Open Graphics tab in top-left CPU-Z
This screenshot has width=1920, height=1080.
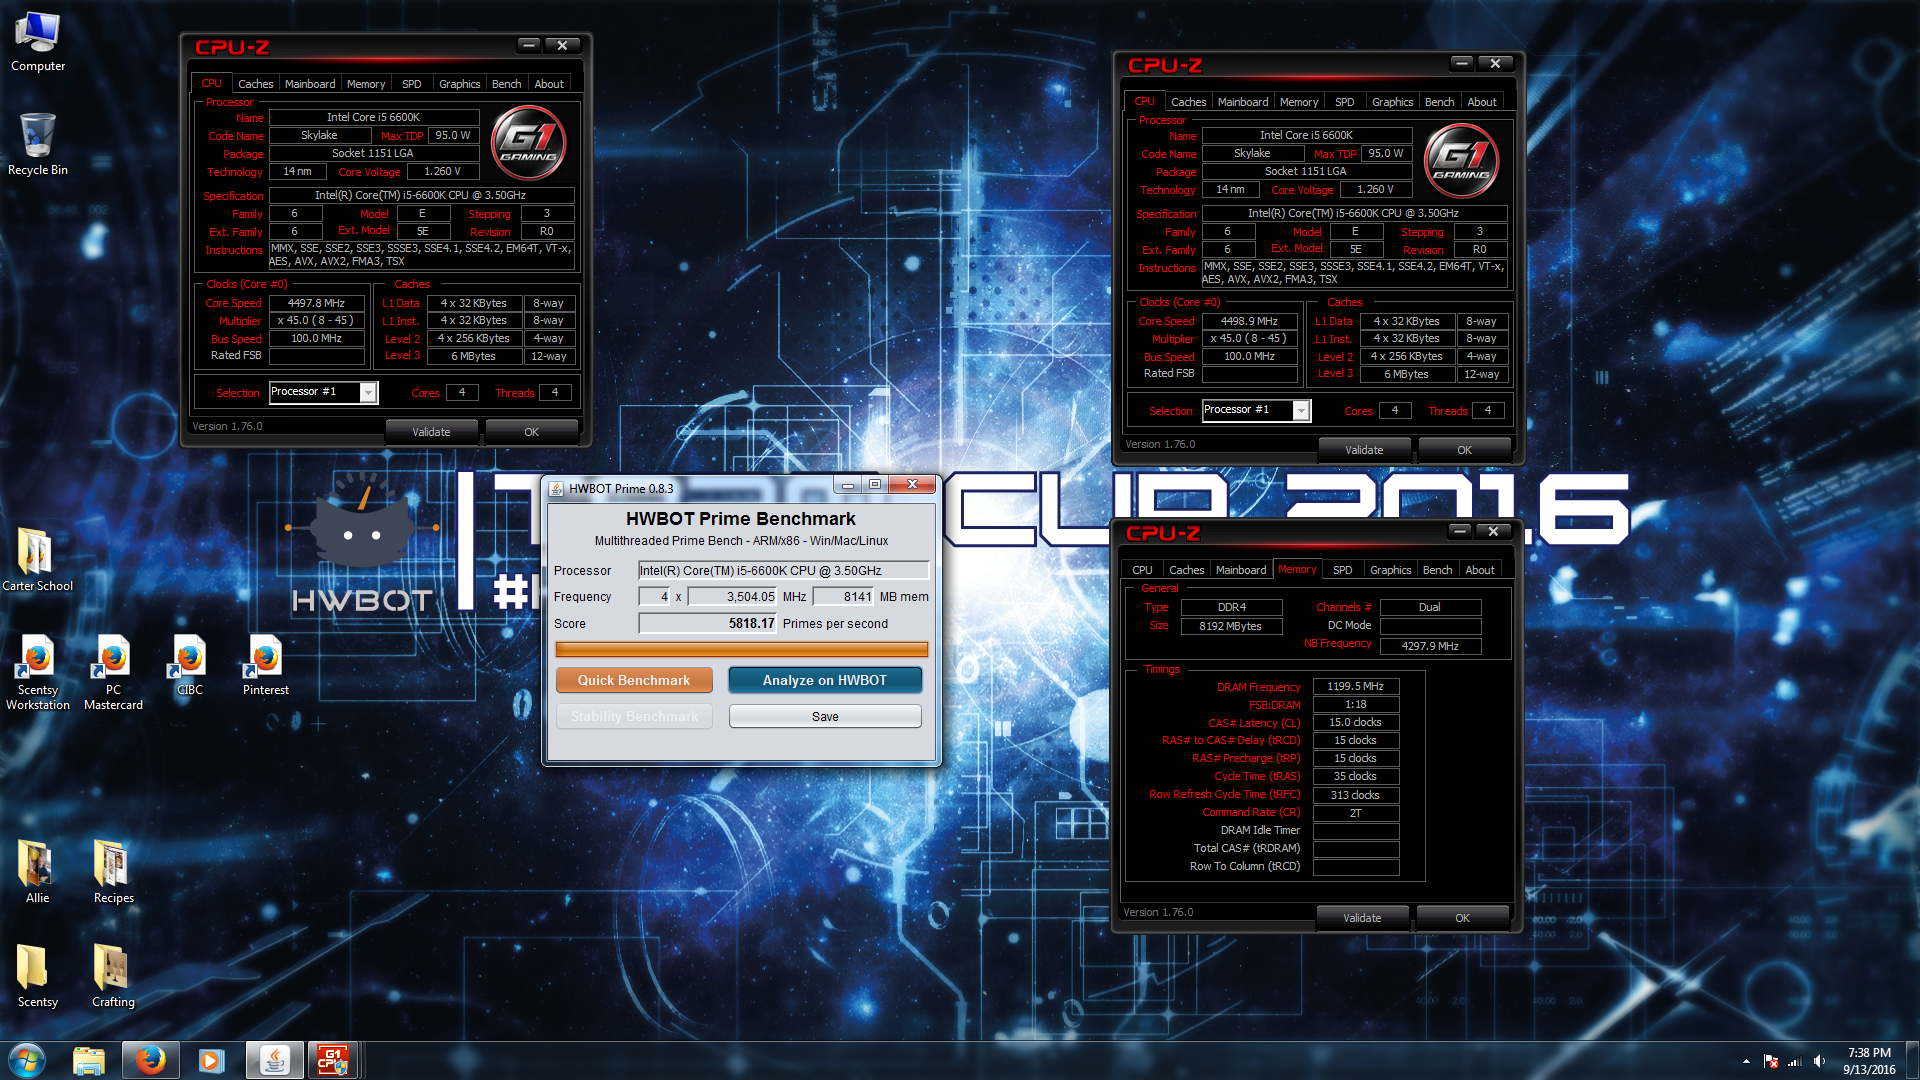(460, 84)
